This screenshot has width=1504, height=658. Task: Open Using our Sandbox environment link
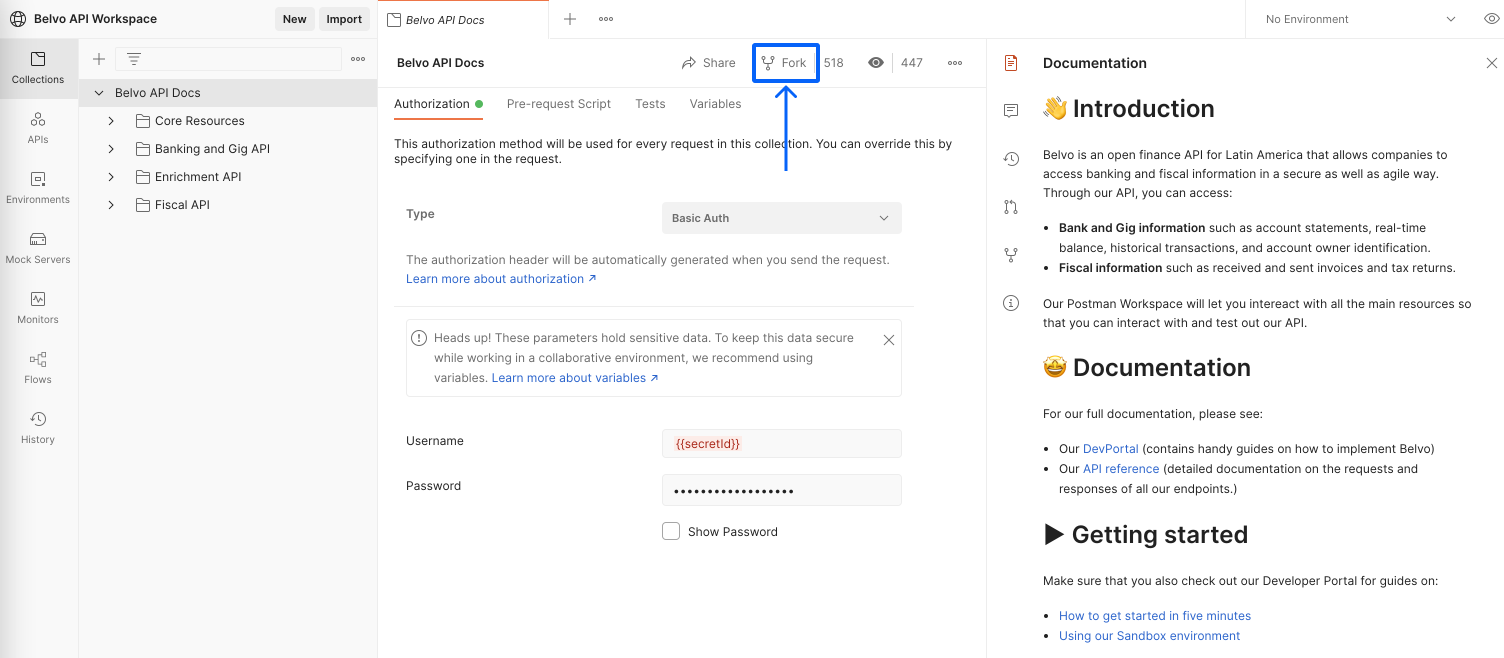click(x=1149, y=636)
